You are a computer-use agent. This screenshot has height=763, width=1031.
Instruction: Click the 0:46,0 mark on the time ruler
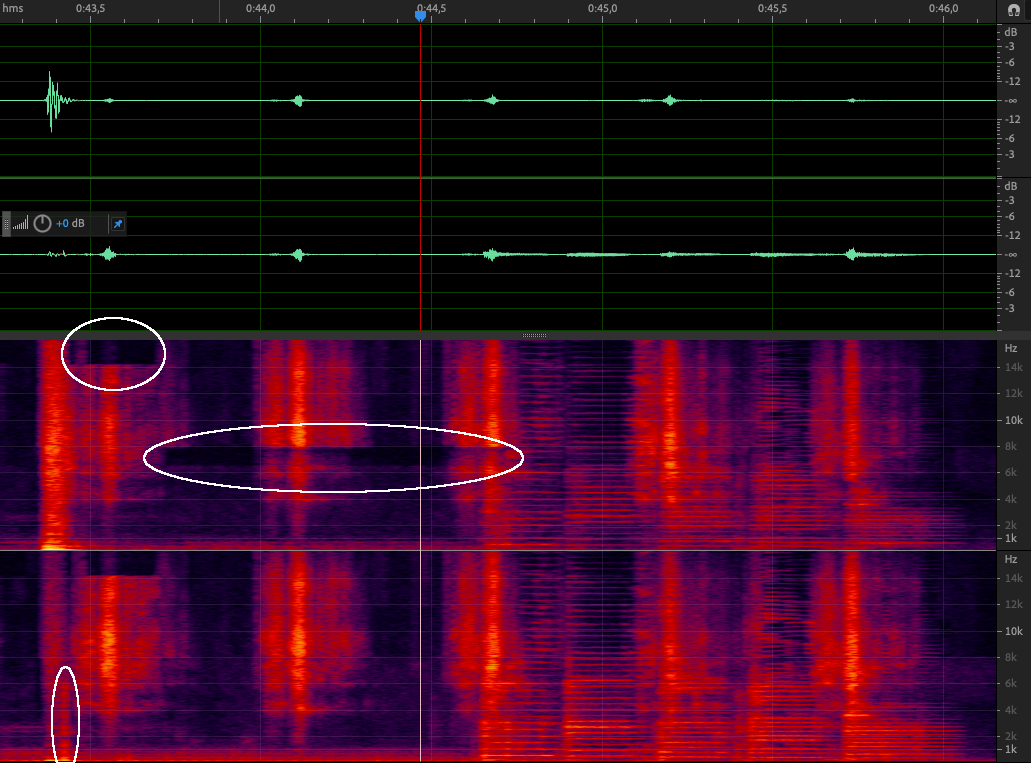click(x=944, y=8)
